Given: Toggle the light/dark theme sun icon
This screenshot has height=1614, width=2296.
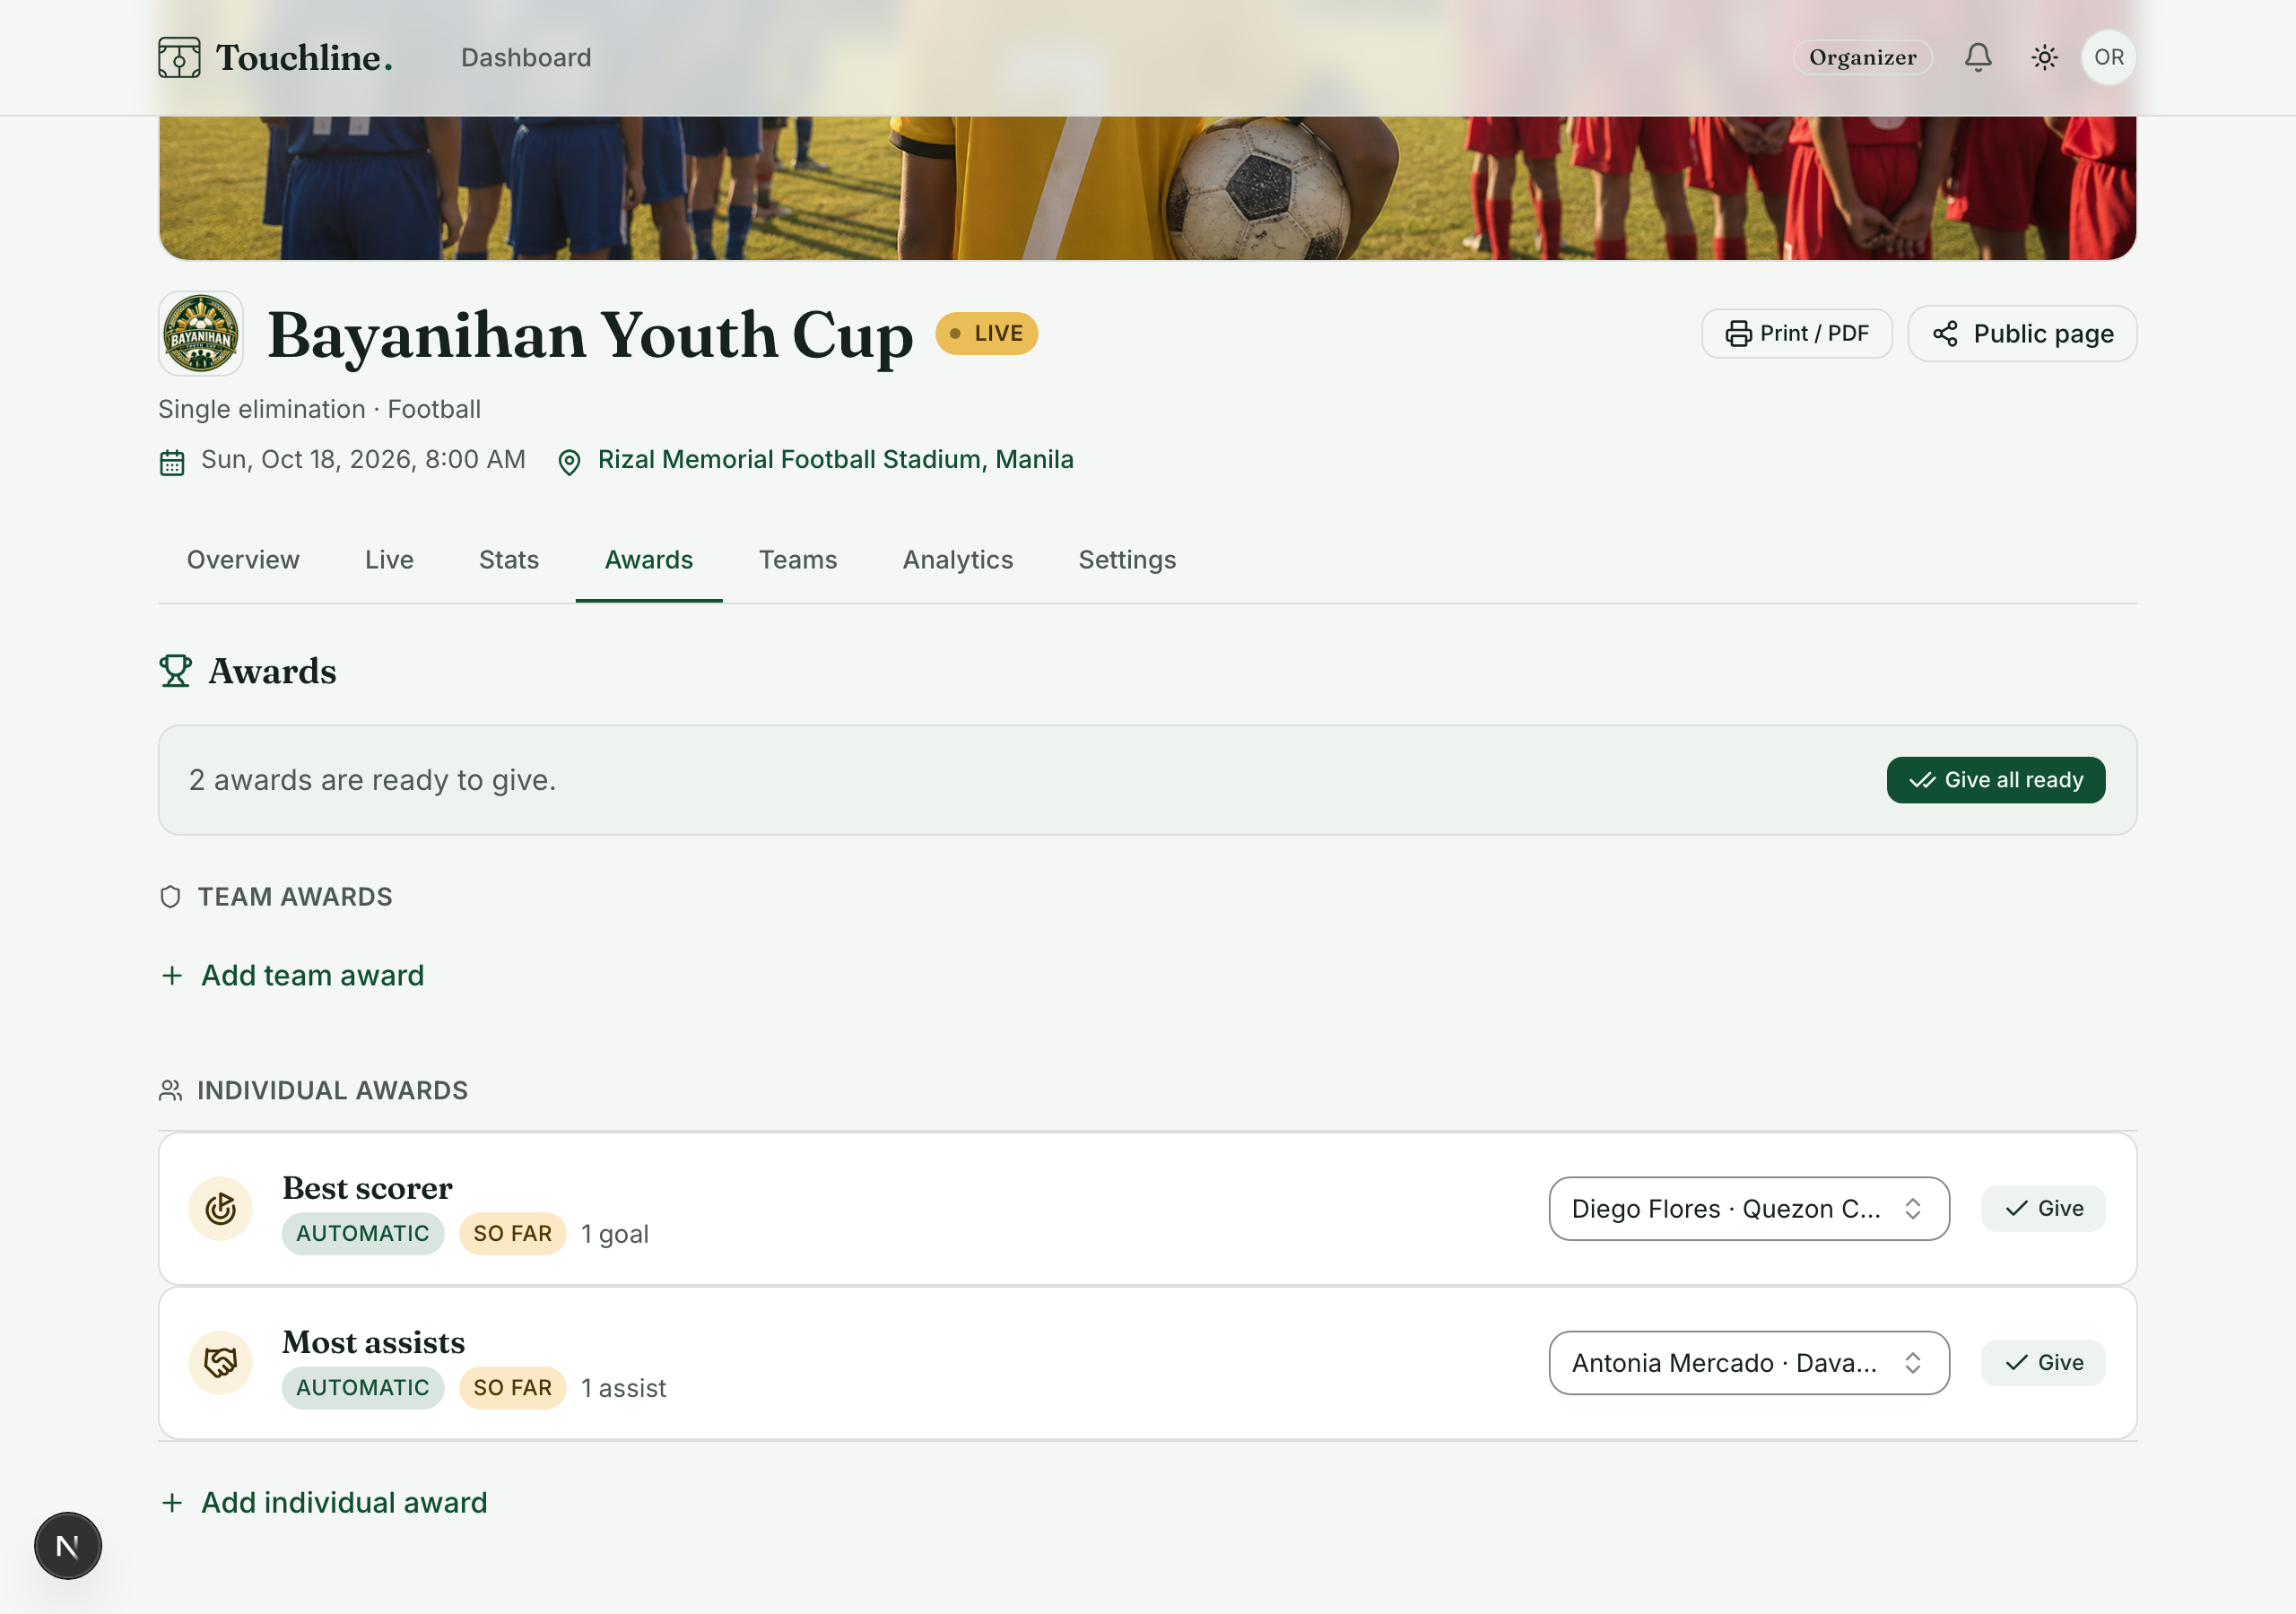Looking at the screenshot, I should click(2044, 57).
